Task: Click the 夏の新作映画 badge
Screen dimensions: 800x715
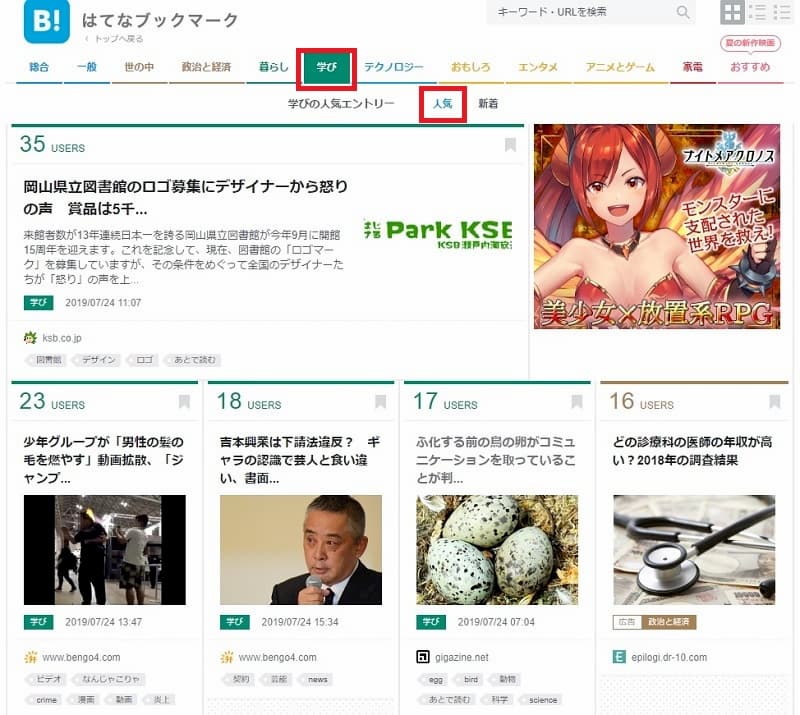Action: click(750, 43)
